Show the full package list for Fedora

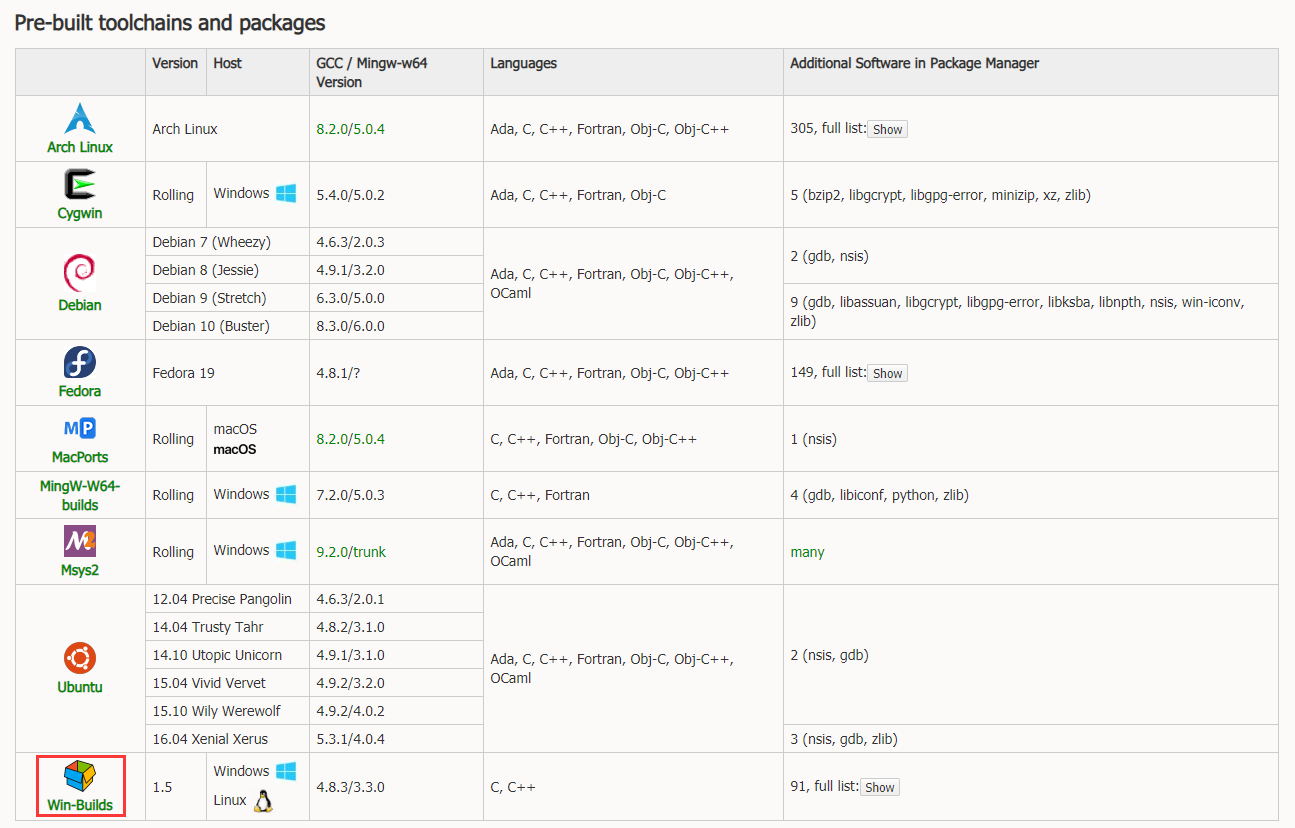pos(887,373)
